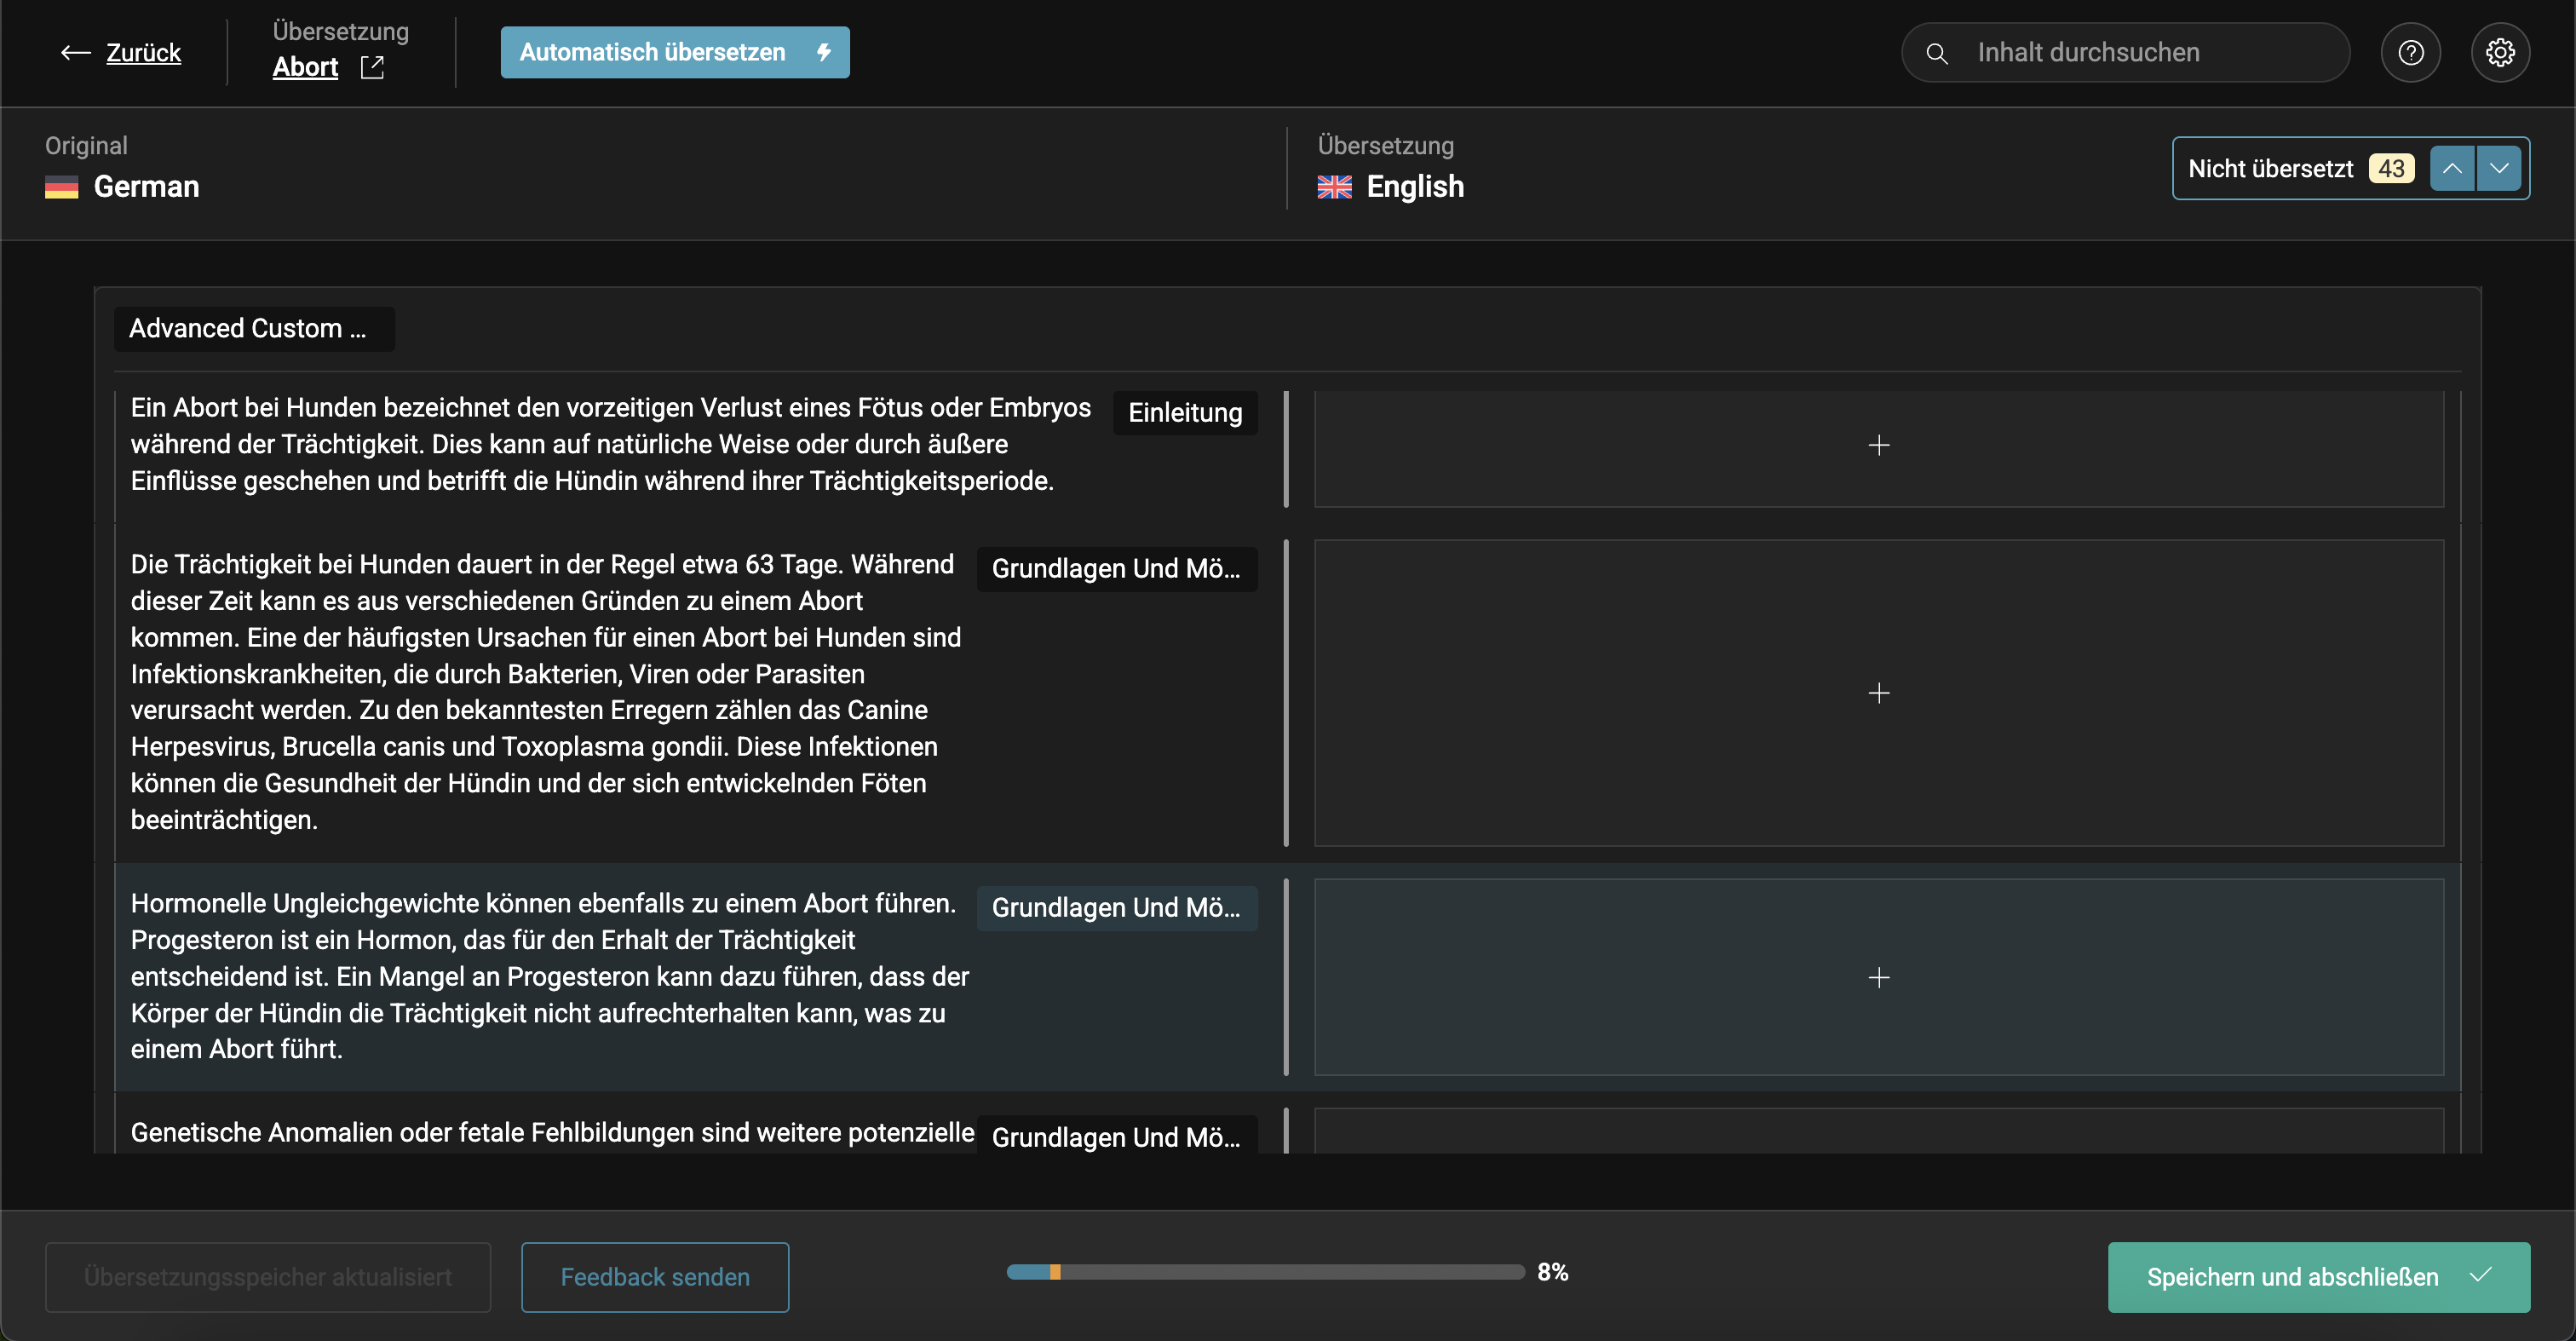Jump to previous untranslated string
Image resolution: width=2576 pixels, height=1341 pixels.
point(2452,168)
